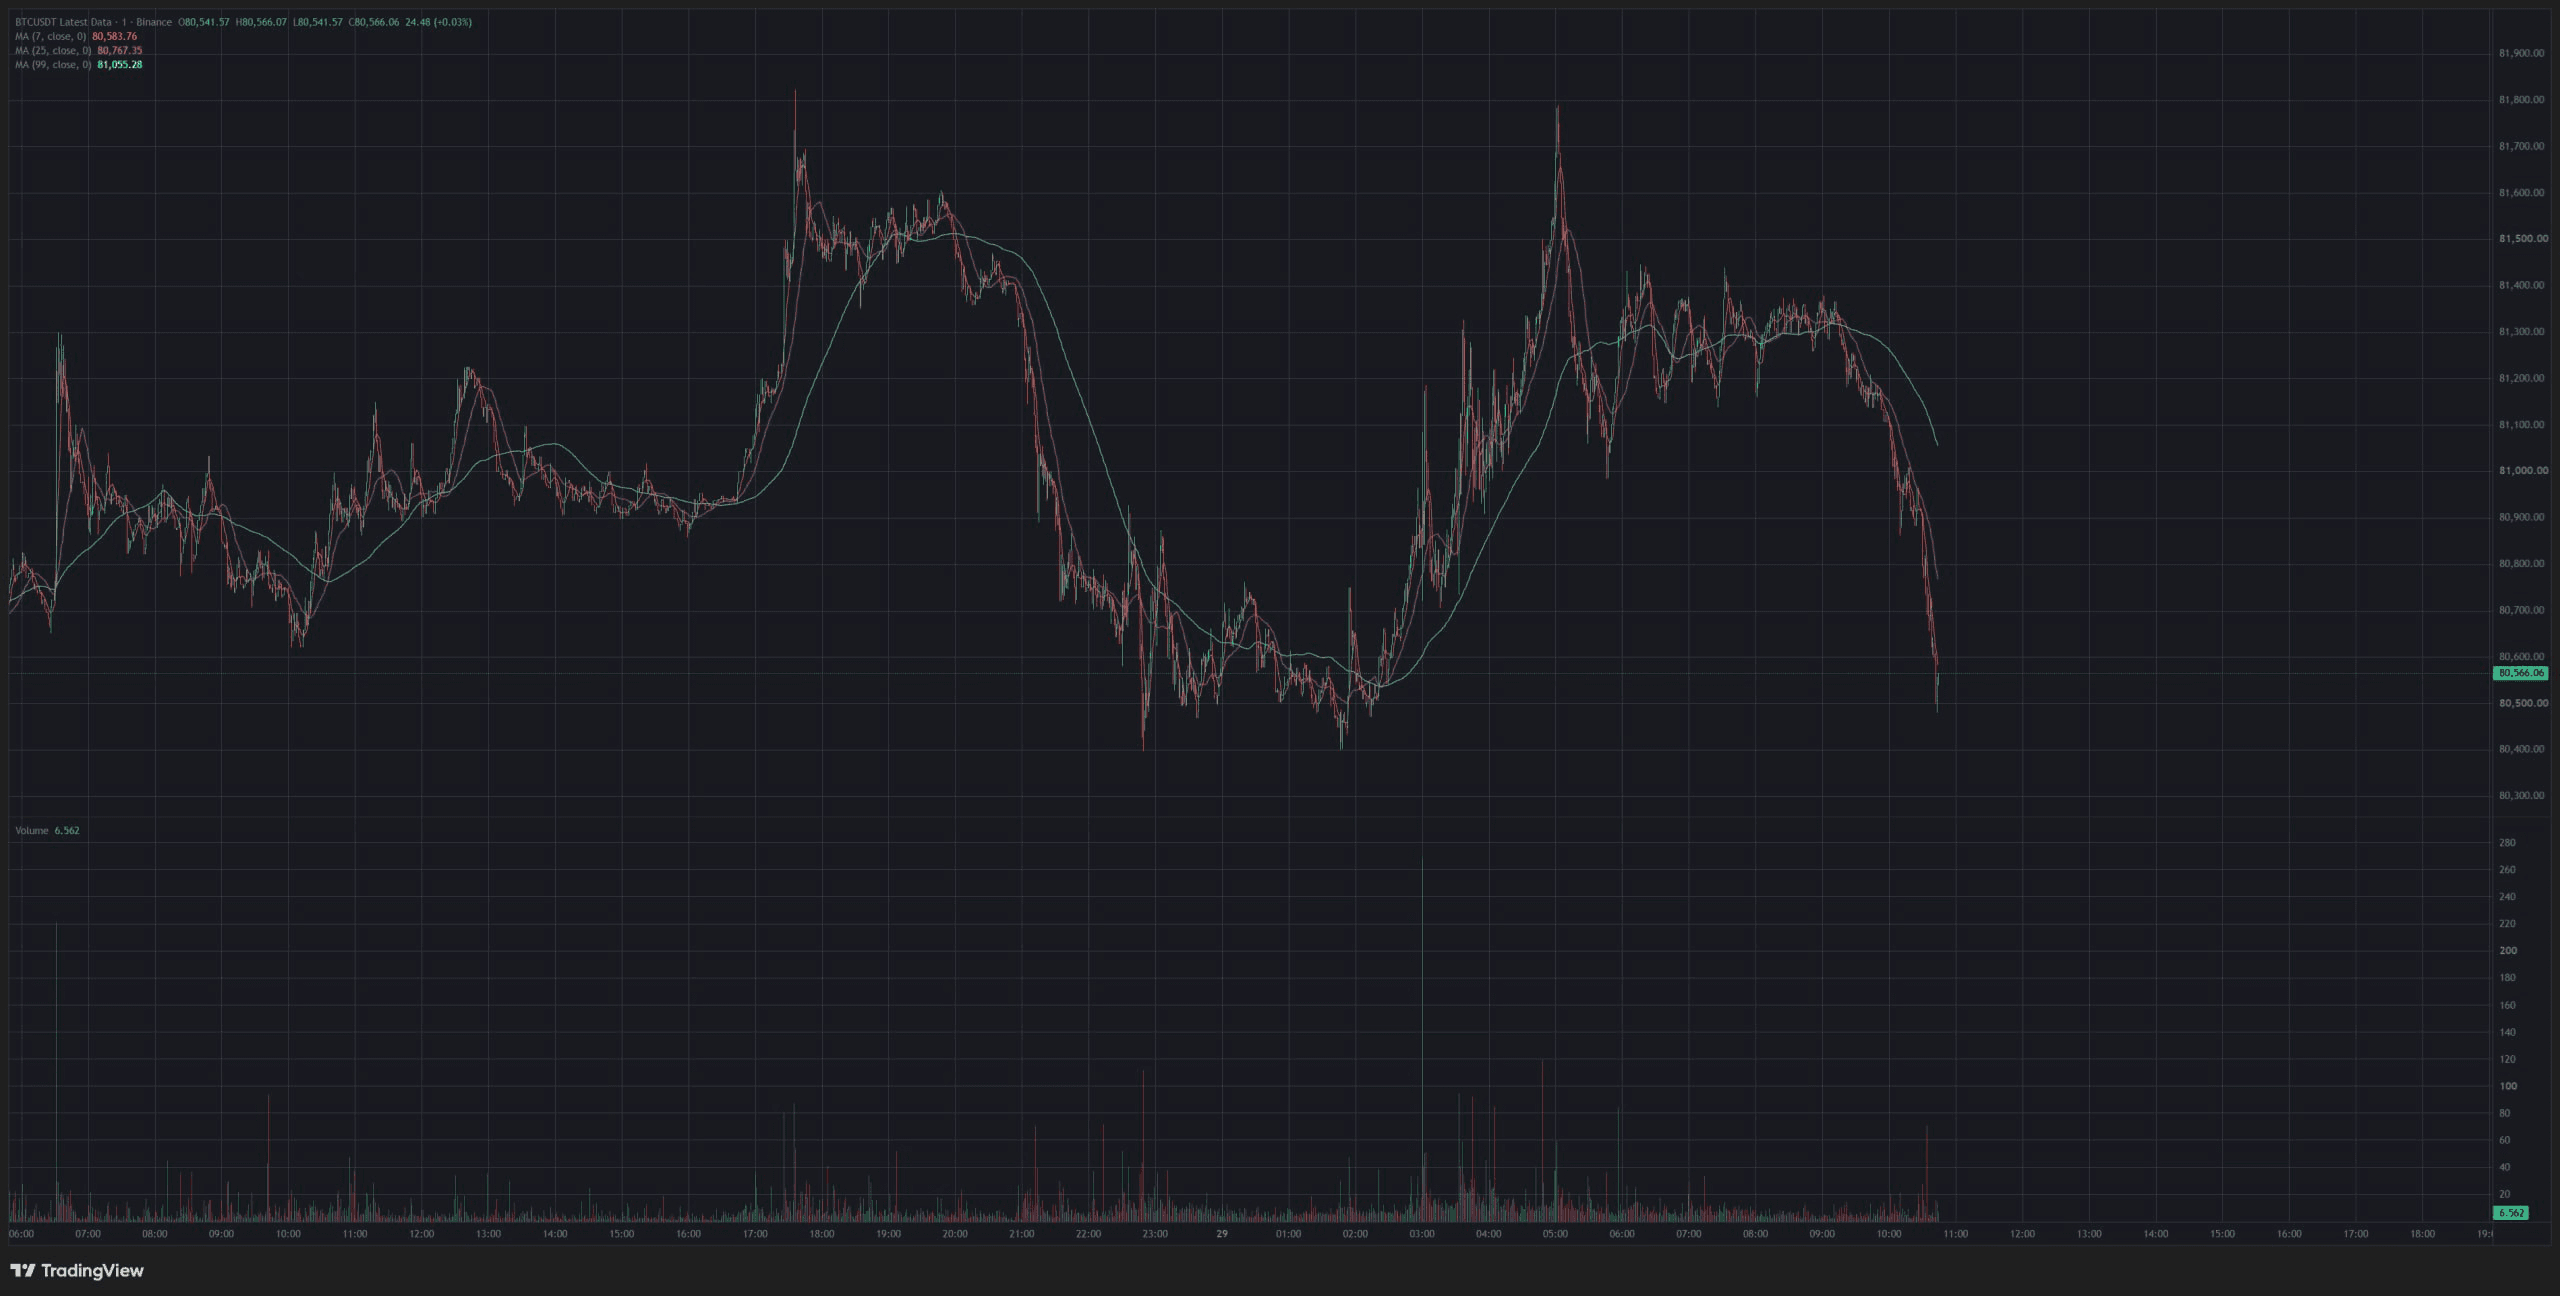Click the 100 volume axis label
The height and width of the screenshot is (1296, 2560).
2507,1086
